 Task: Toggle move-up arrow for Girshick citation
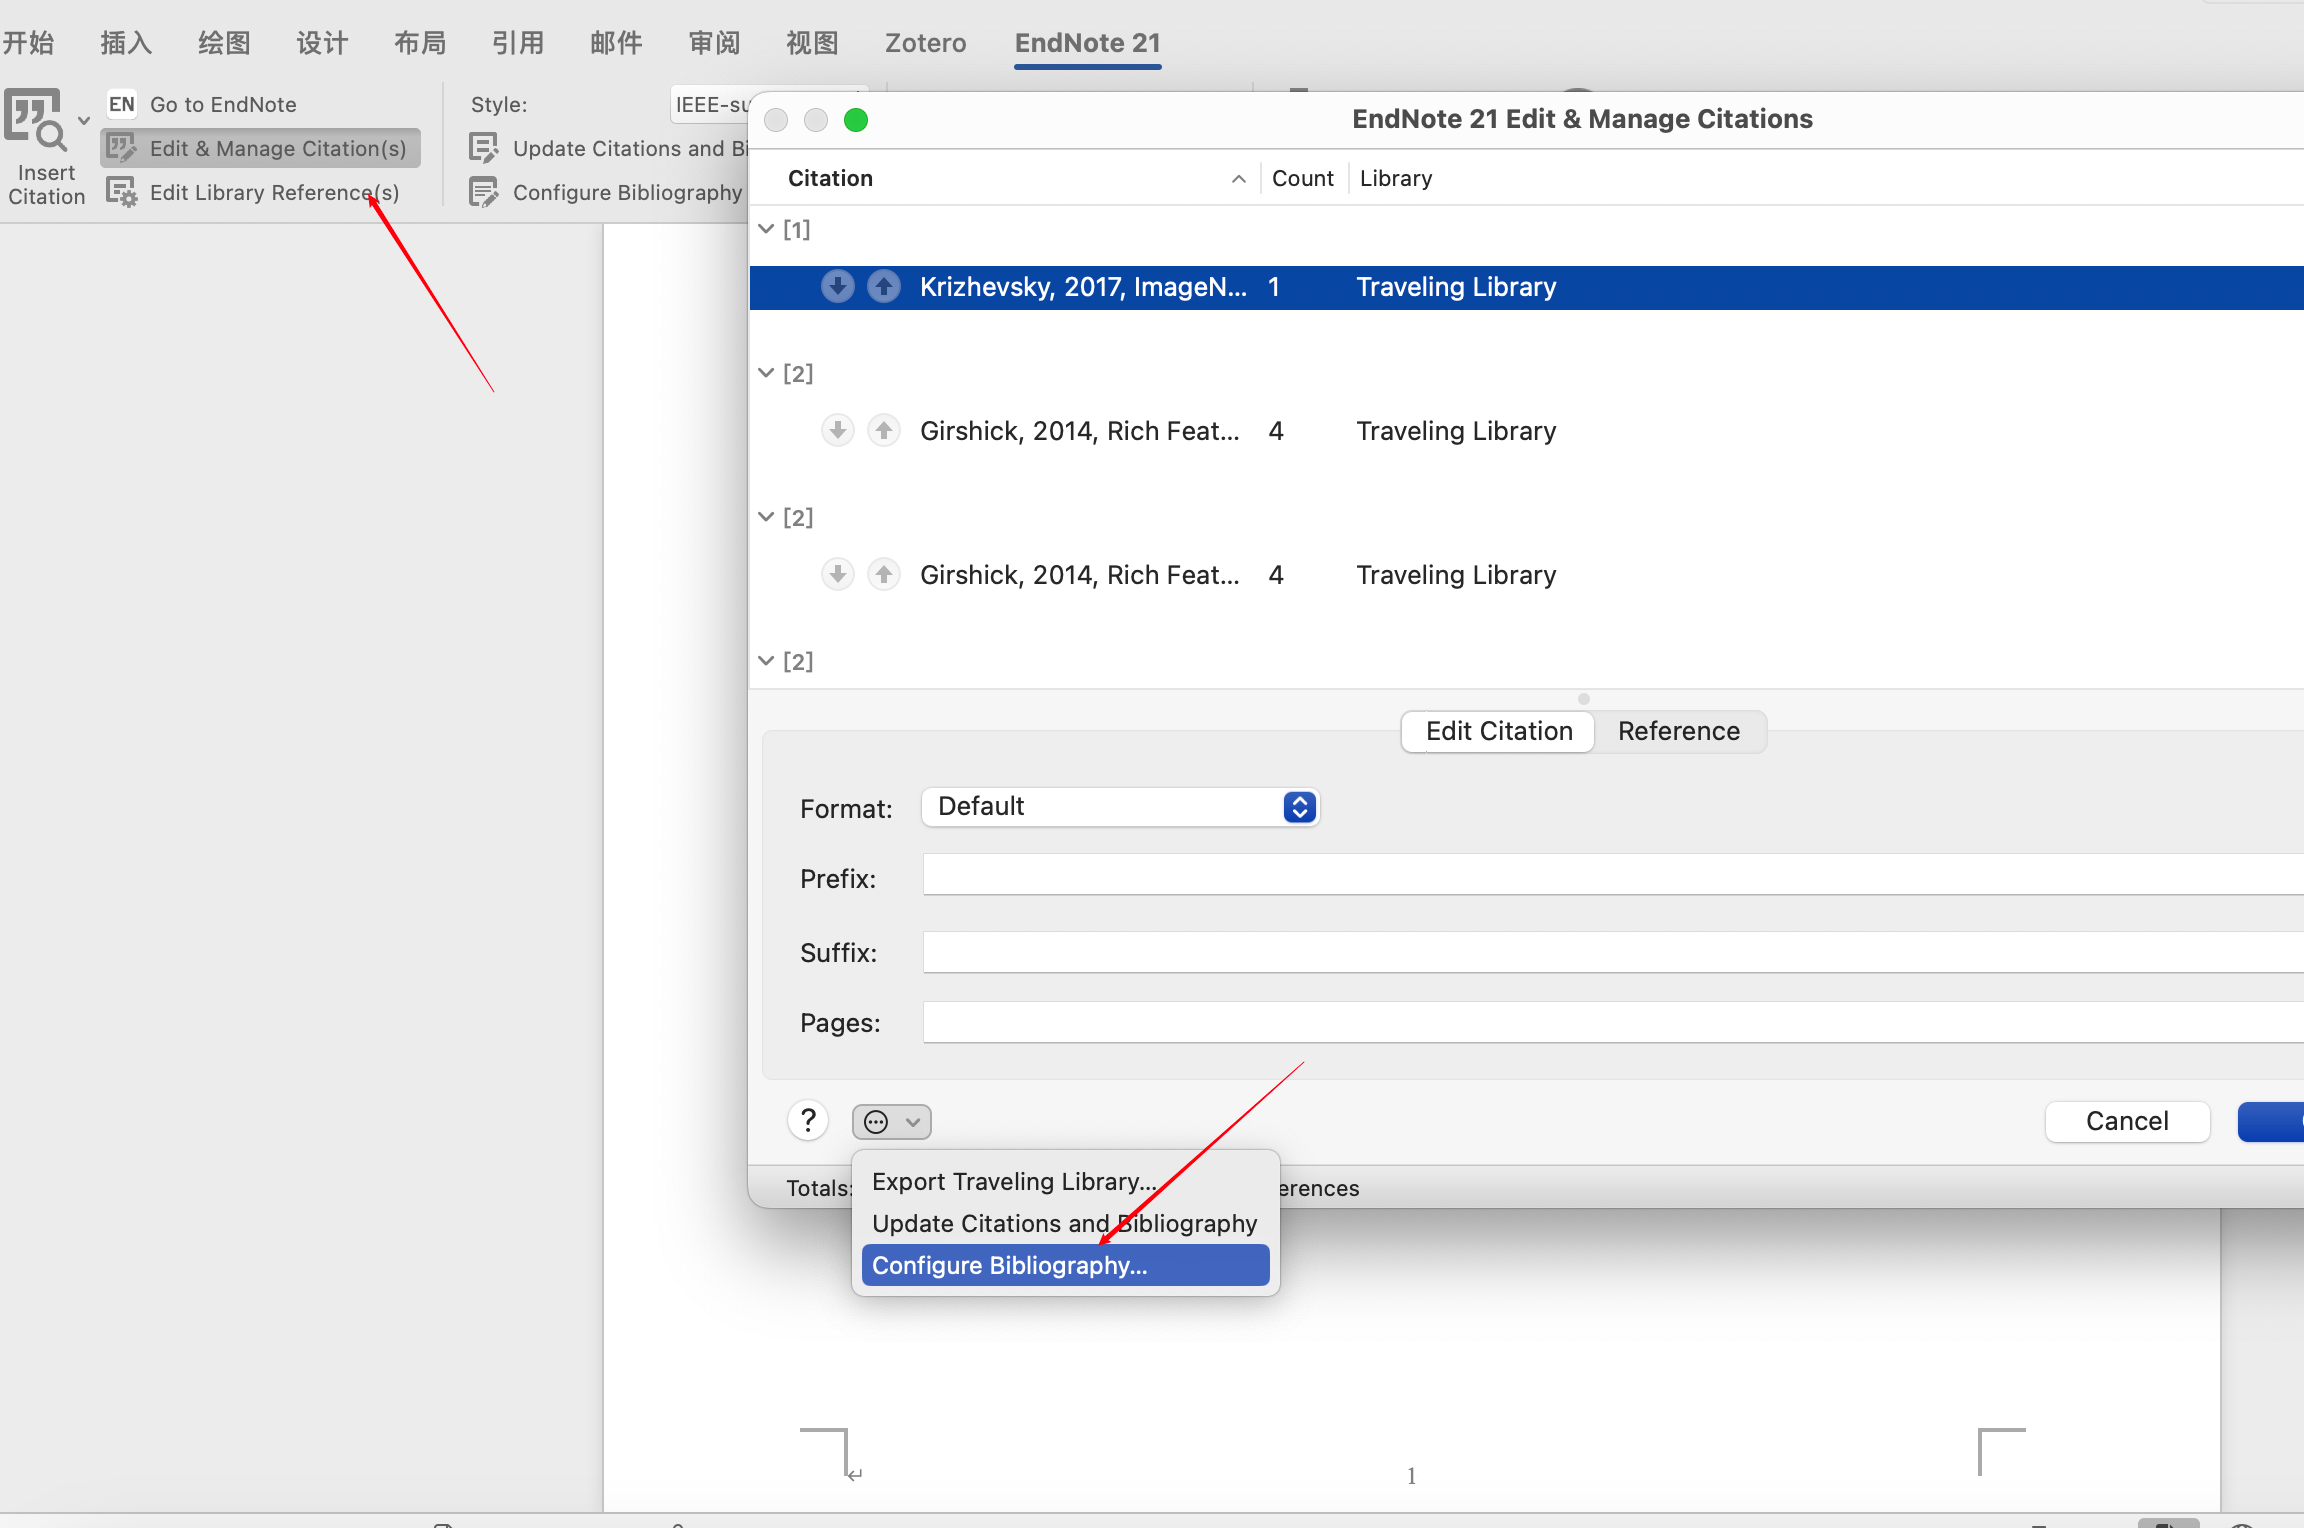(x=883, y=428)
